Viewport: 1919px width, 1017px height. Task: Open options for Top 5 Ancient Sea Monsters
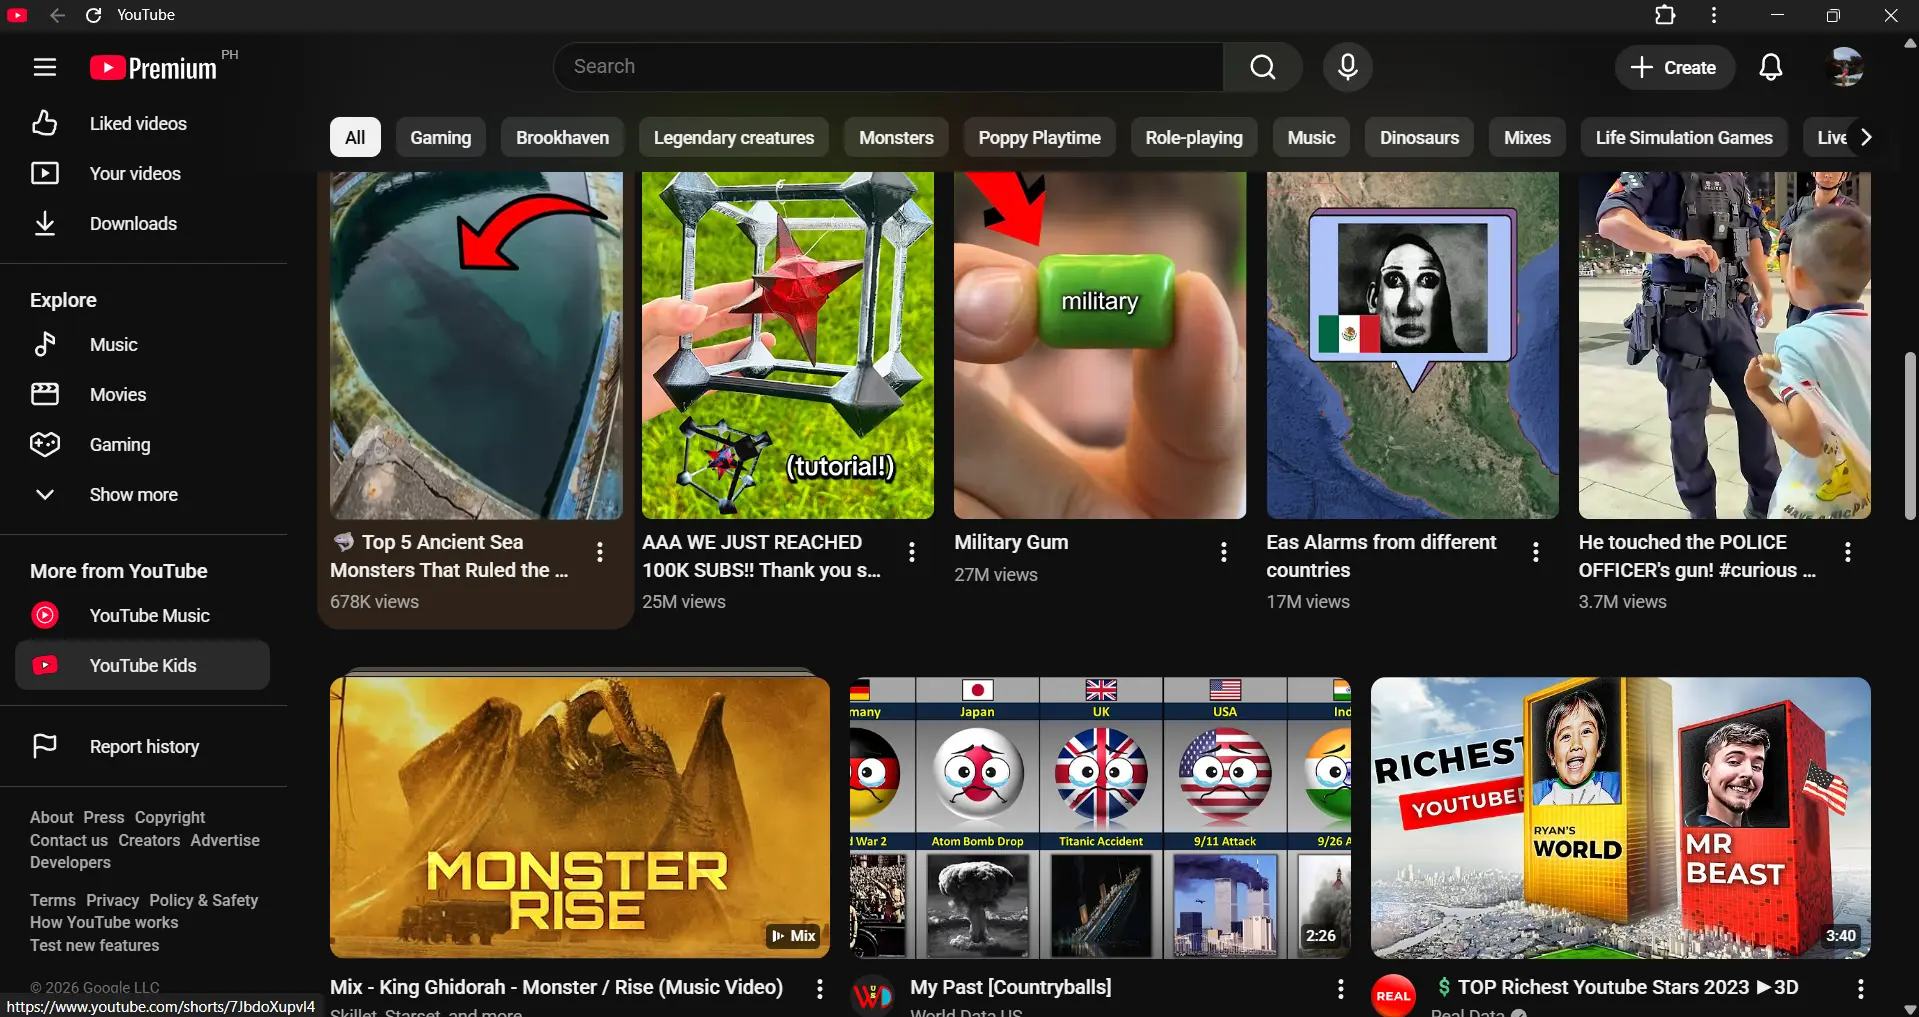click(600, 552)
